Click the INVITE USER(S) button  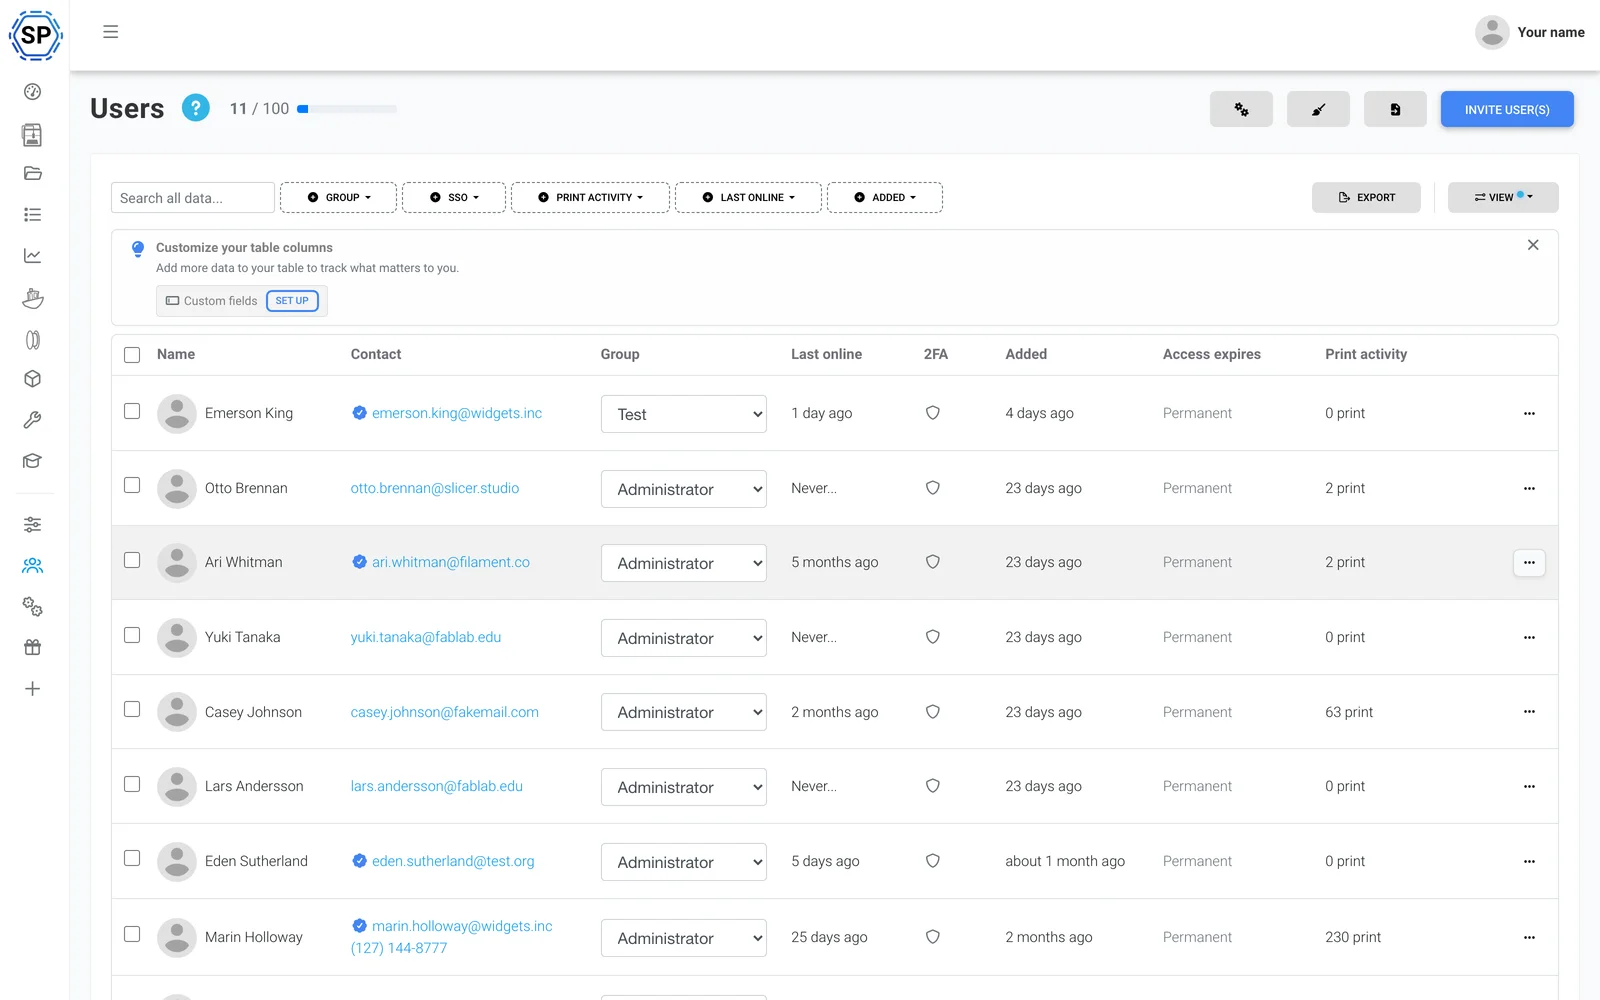click(x=1507, y=109)
